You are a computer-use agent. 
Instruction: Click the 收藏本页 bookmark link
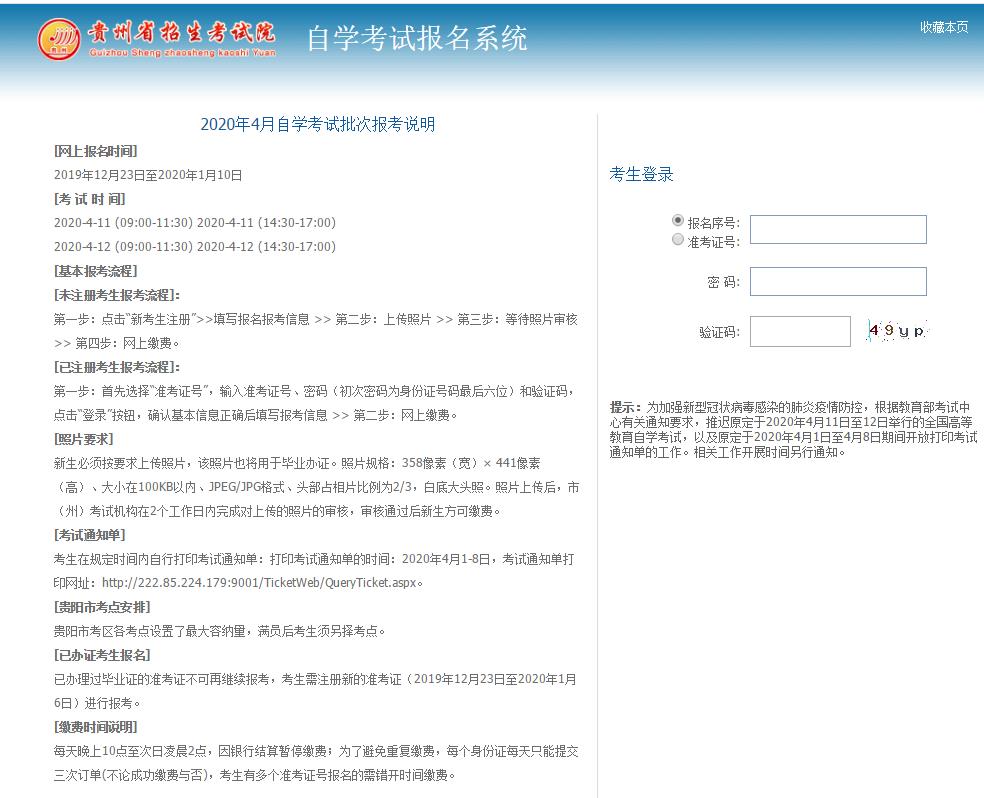[x=943, y=27]
